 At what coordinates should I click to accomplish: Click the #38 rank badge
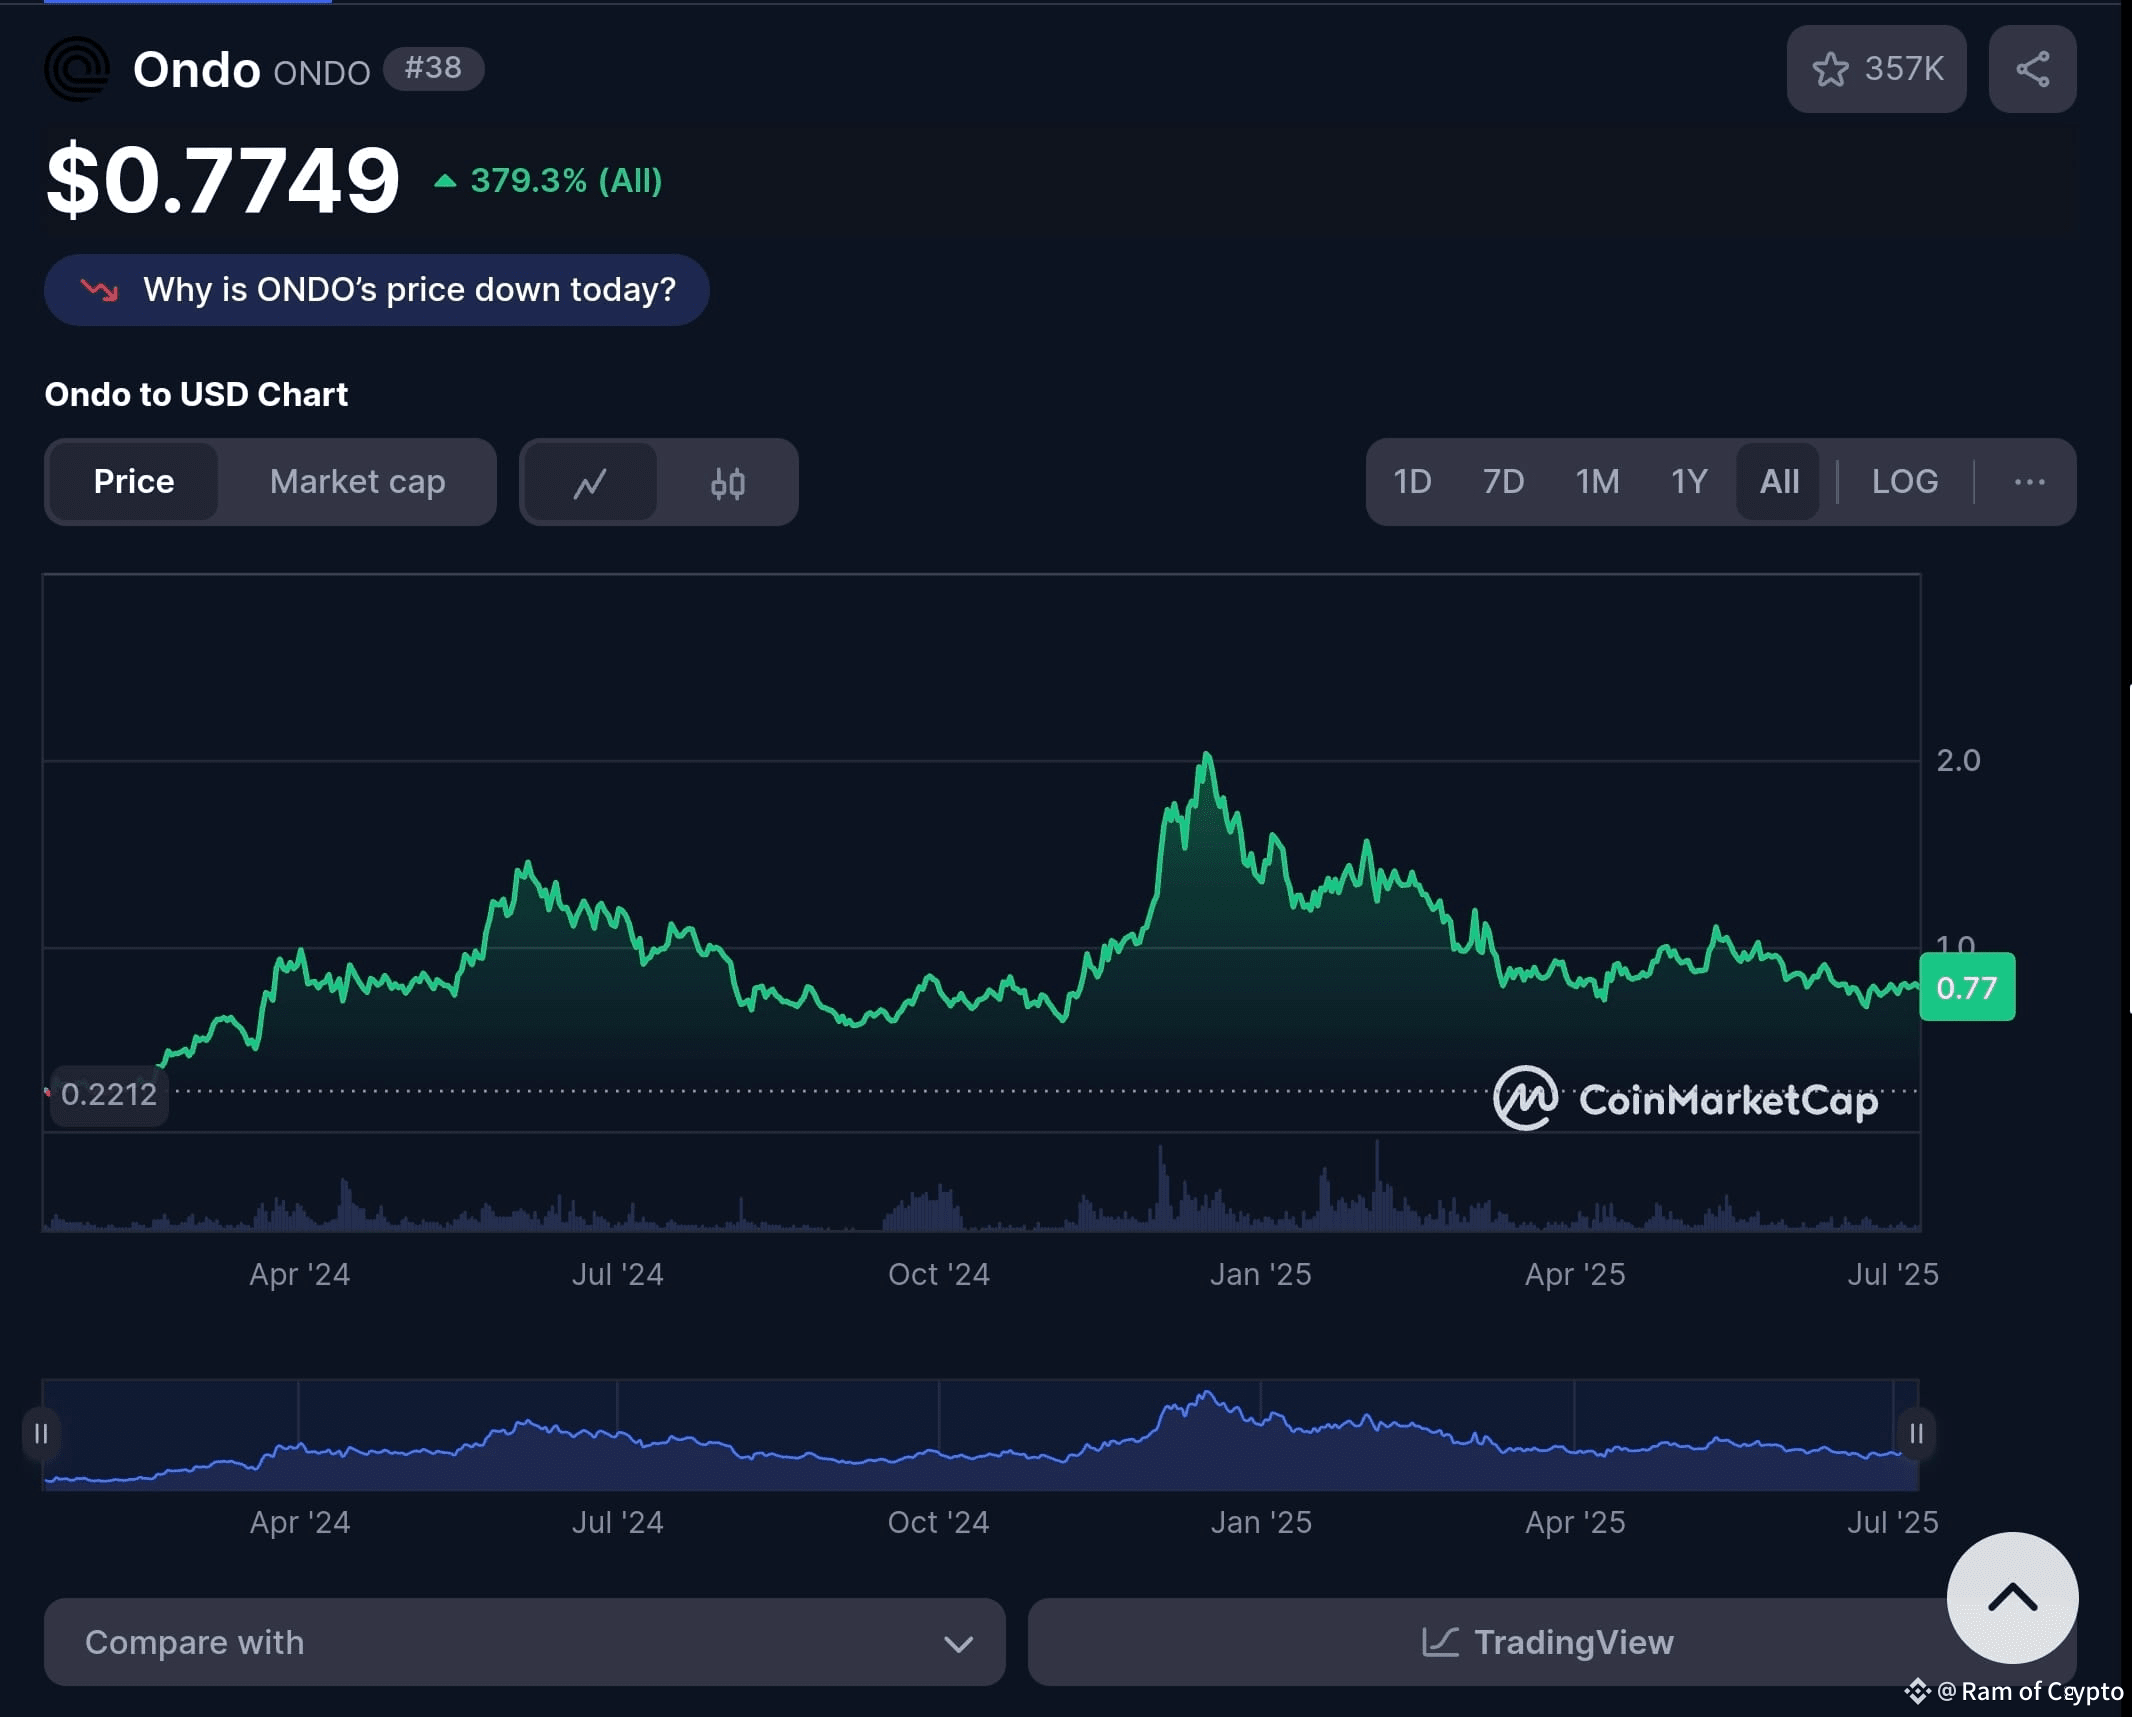click(x=433, y=68)
